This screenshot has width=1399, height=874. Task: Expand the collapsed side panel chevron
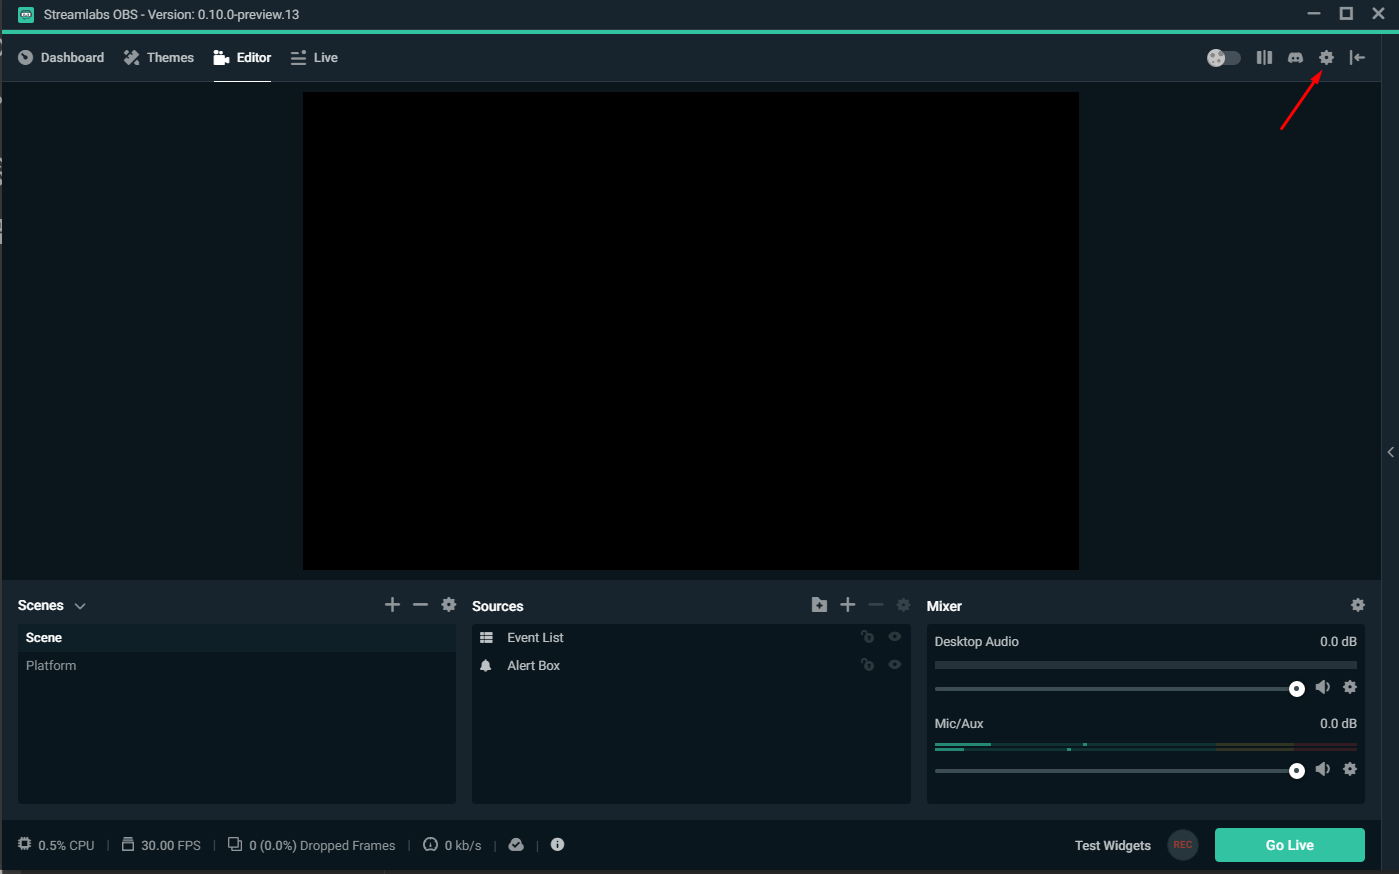1391,452
